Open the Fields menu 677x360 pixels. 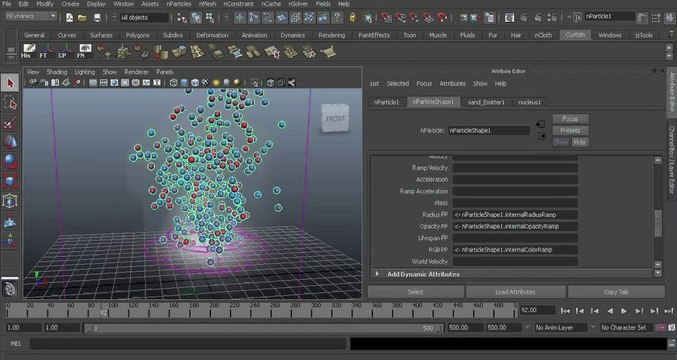pos(323,4)
